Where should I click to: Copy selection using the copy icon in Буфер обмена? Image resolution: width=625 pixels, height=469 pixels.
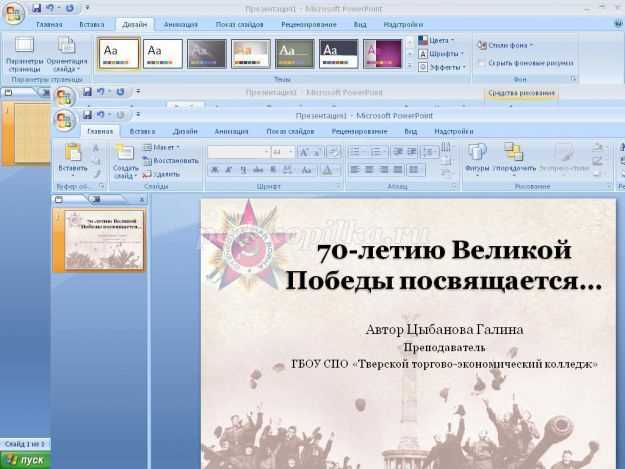tap(96, 161)
